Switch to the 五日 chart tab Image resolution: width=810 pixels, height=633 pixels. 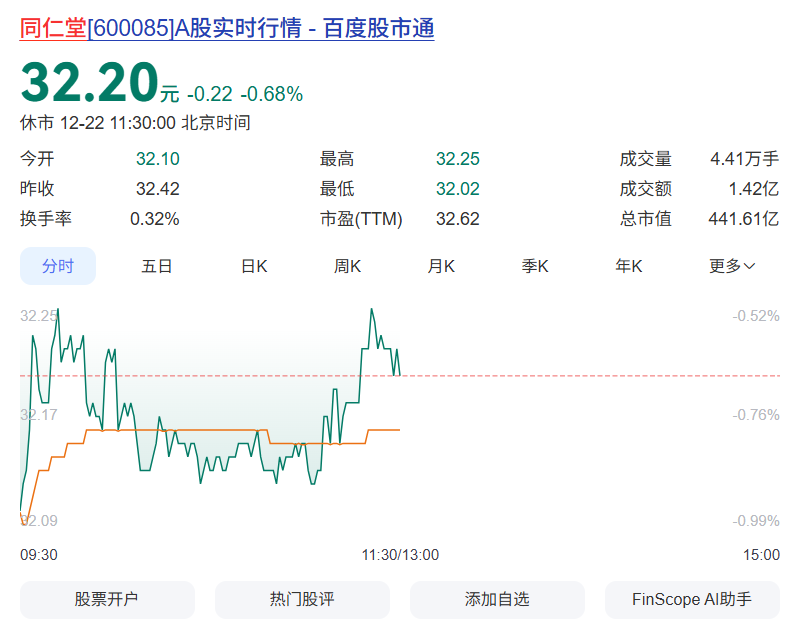[x=157, y=266]
